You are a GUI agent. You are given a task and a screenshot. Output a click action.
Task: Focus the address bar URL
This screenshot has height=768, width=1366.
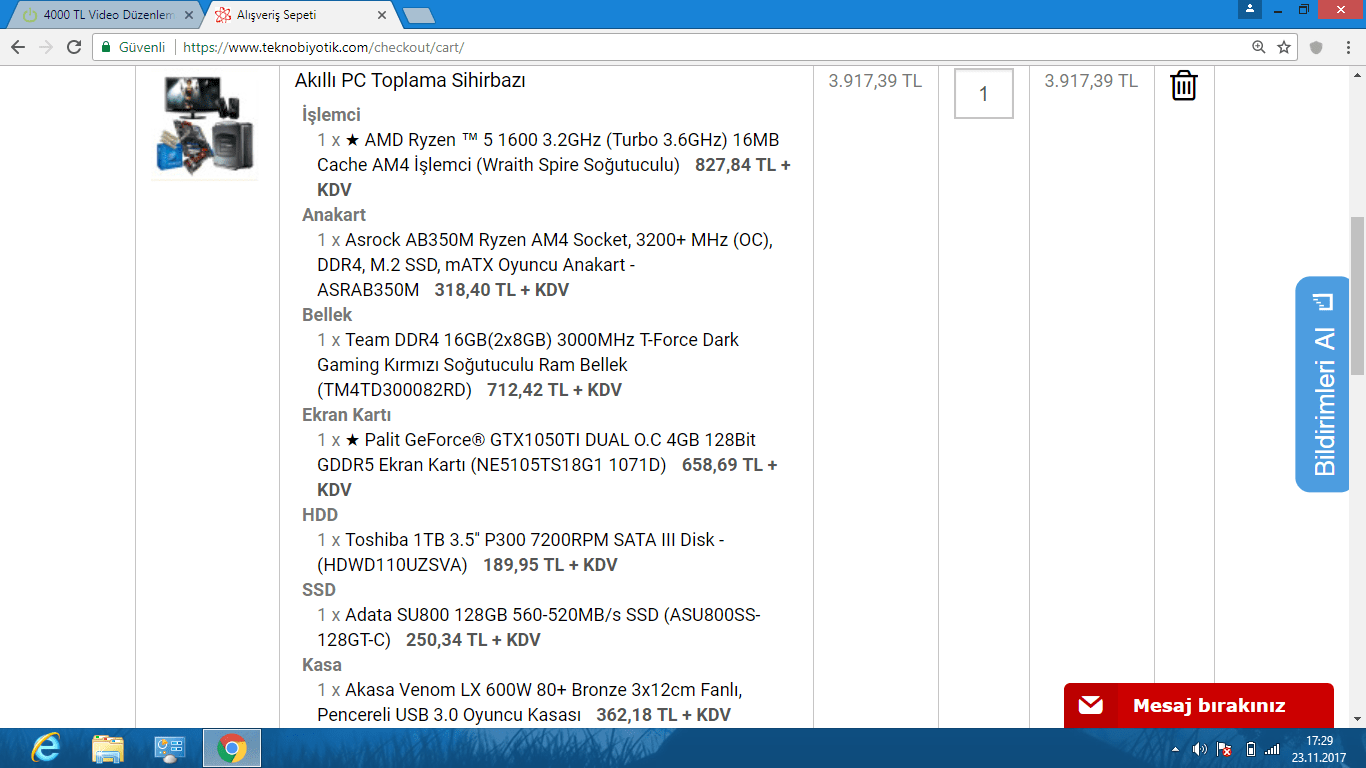(324, 47)
